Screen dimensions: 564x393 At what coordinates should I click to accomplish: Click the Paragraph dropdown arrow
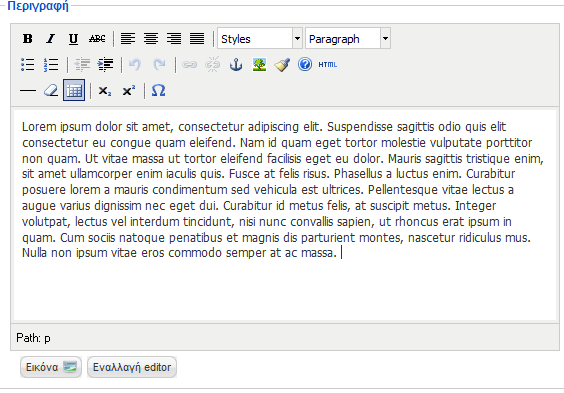pyautogui.click(x=385, y=38)
